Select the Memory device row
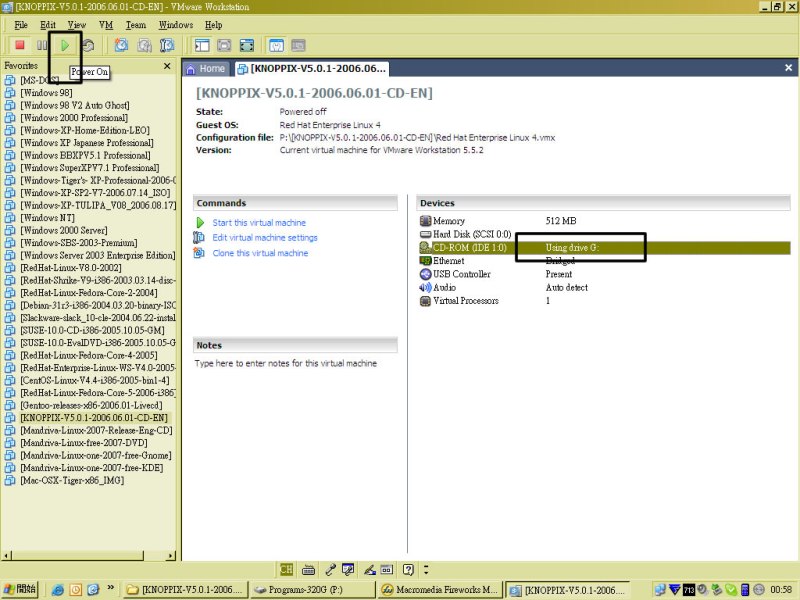Screen dimensions: 800x600 [605, 221]
